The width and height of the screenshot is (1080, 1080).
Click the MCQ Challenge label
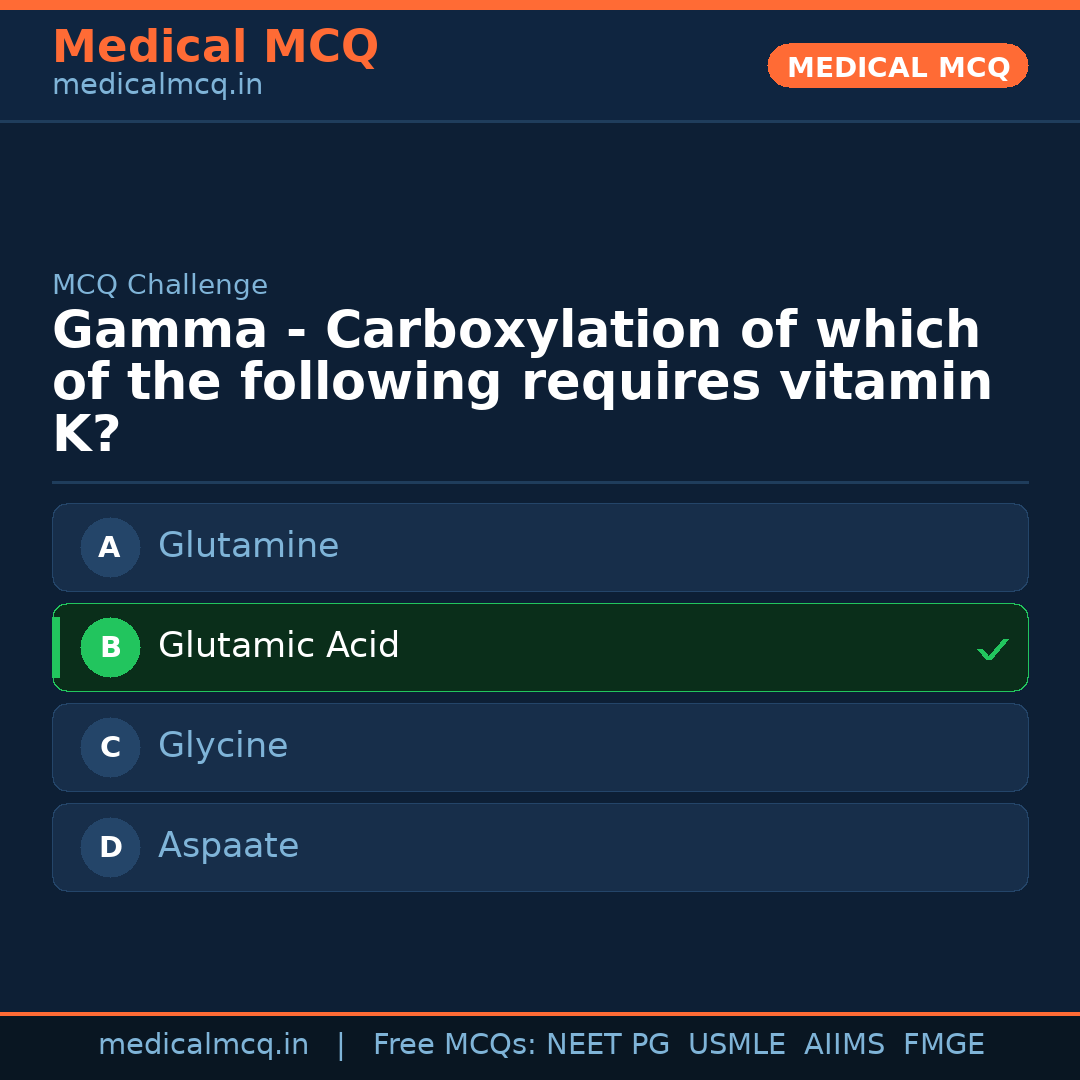(x=160, y=285)
